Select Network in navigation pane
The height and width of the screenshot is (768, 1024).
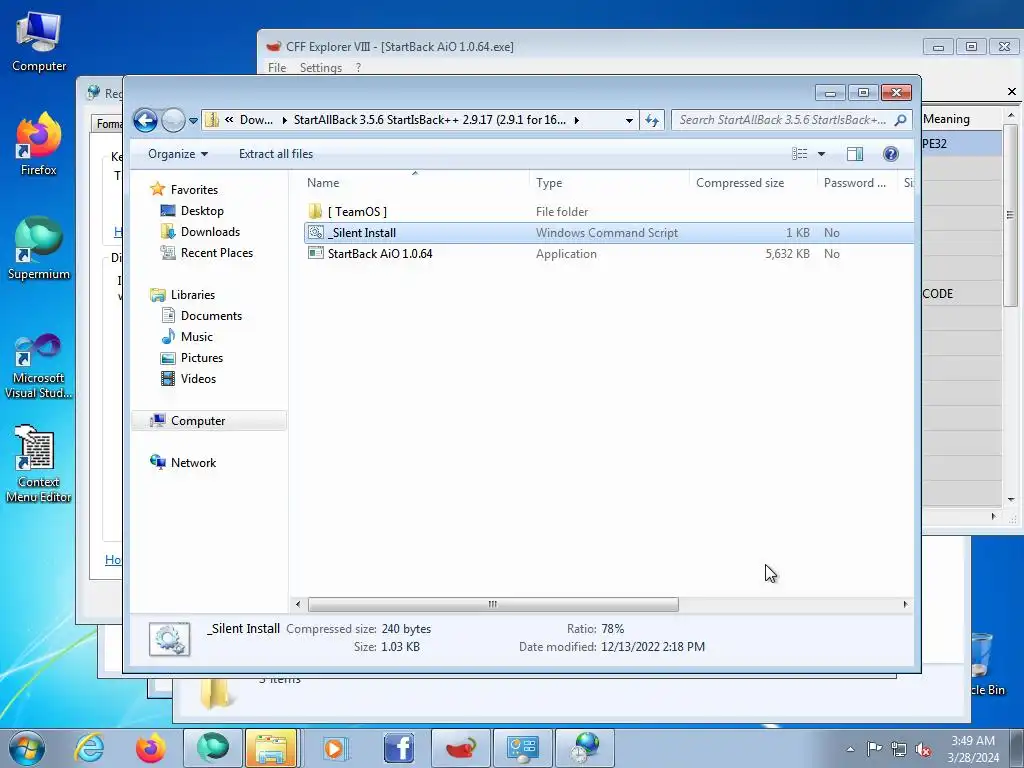[193, 462]
